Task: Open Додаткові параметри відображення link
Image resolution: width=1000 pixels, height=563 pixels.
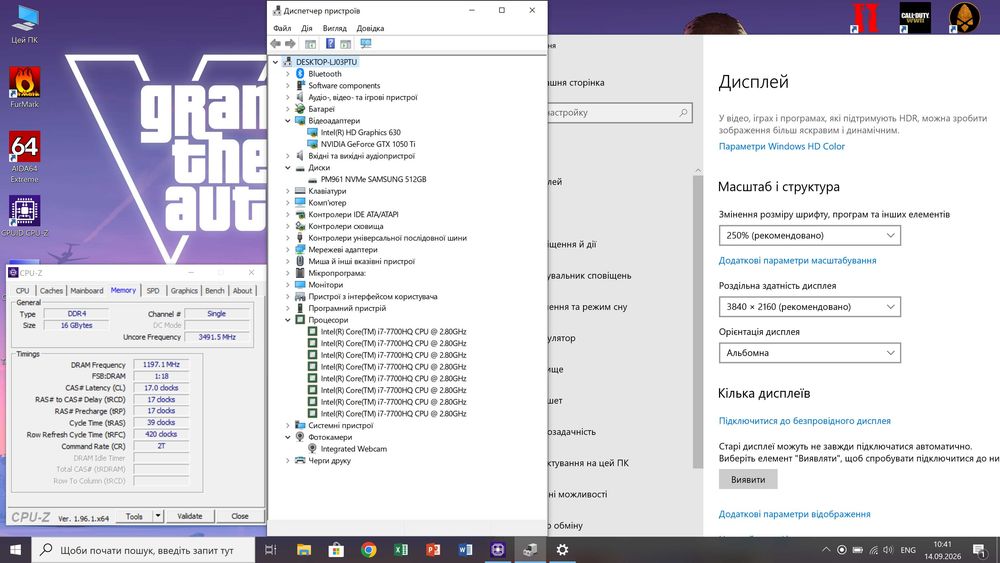Action: point(794,514)
